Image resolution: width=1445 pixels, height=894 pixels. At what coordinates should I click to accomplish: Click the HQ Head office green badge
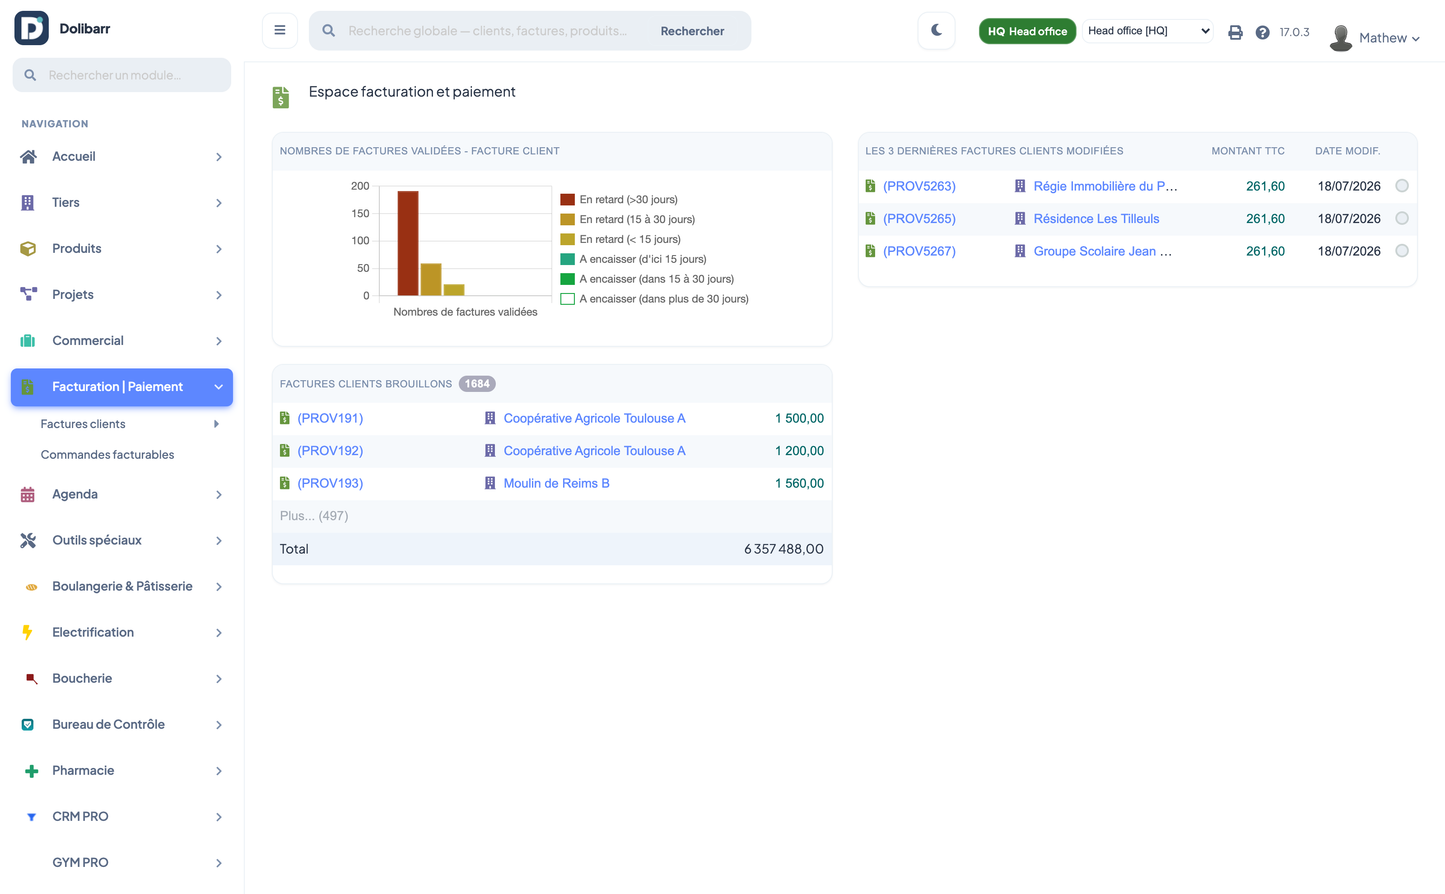click(x=1027, y=31)
